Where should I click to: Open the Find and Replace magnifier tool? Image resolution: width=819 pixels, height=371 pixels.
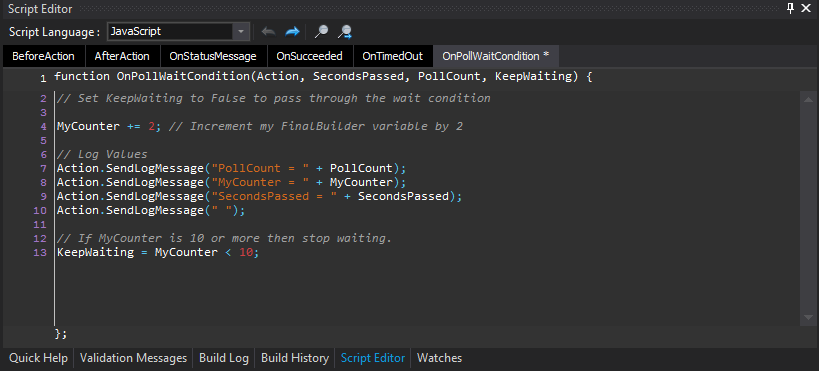click(x=344, y=32)
